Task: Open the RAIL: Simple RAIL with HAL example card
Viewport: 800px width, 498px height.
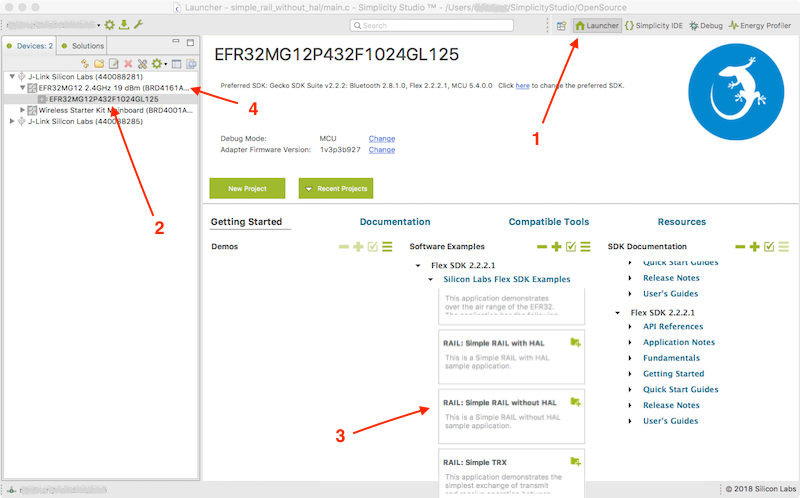Action: click(511, 357)
